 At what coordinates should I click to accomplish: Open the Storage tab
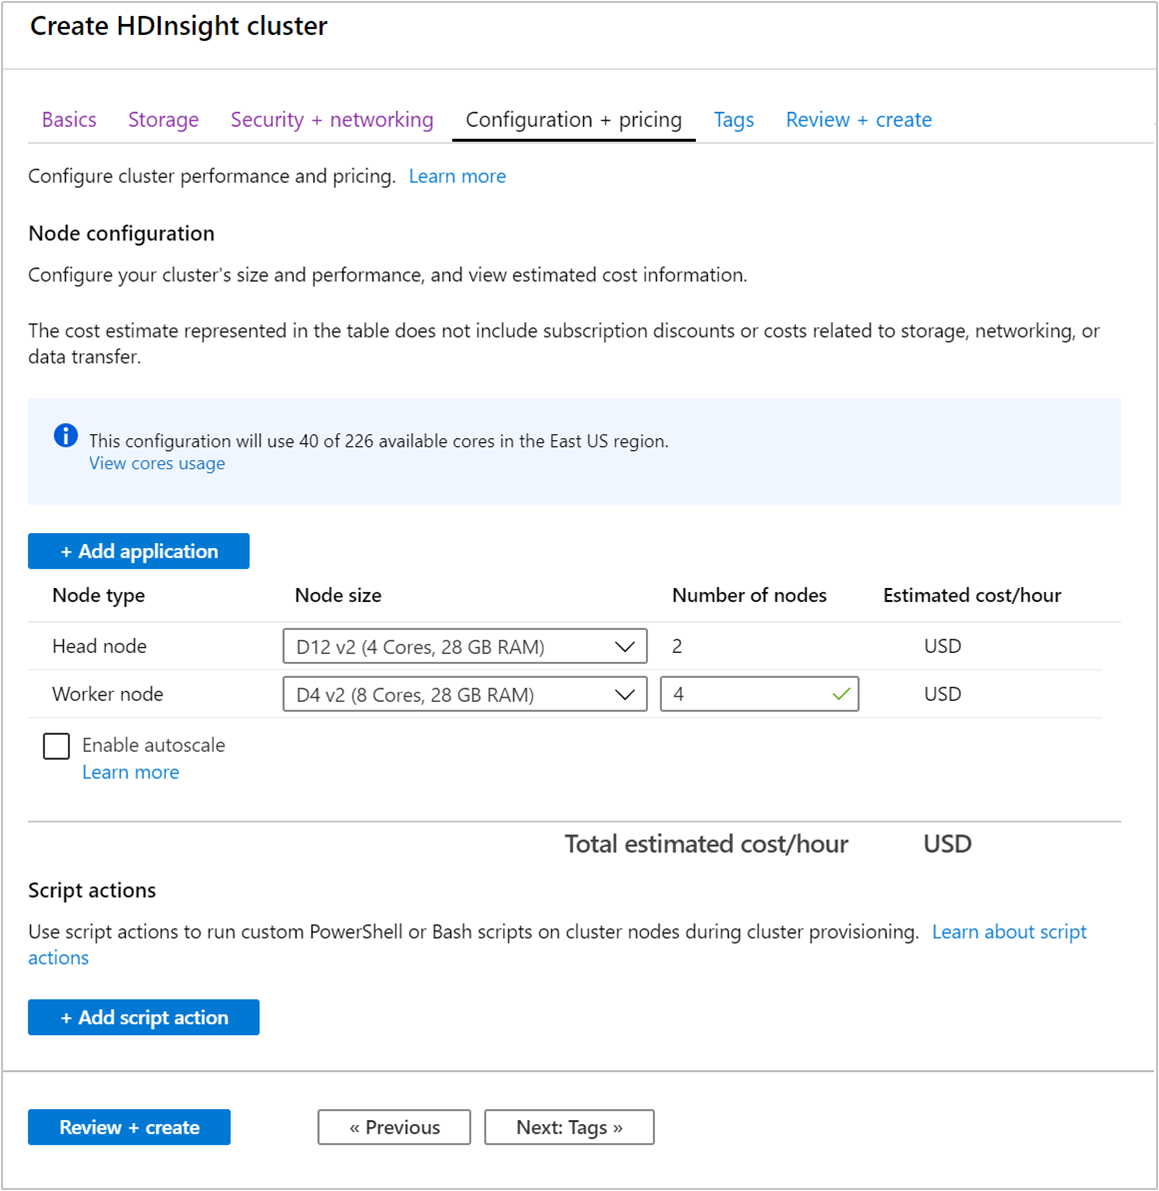[163, 119]
